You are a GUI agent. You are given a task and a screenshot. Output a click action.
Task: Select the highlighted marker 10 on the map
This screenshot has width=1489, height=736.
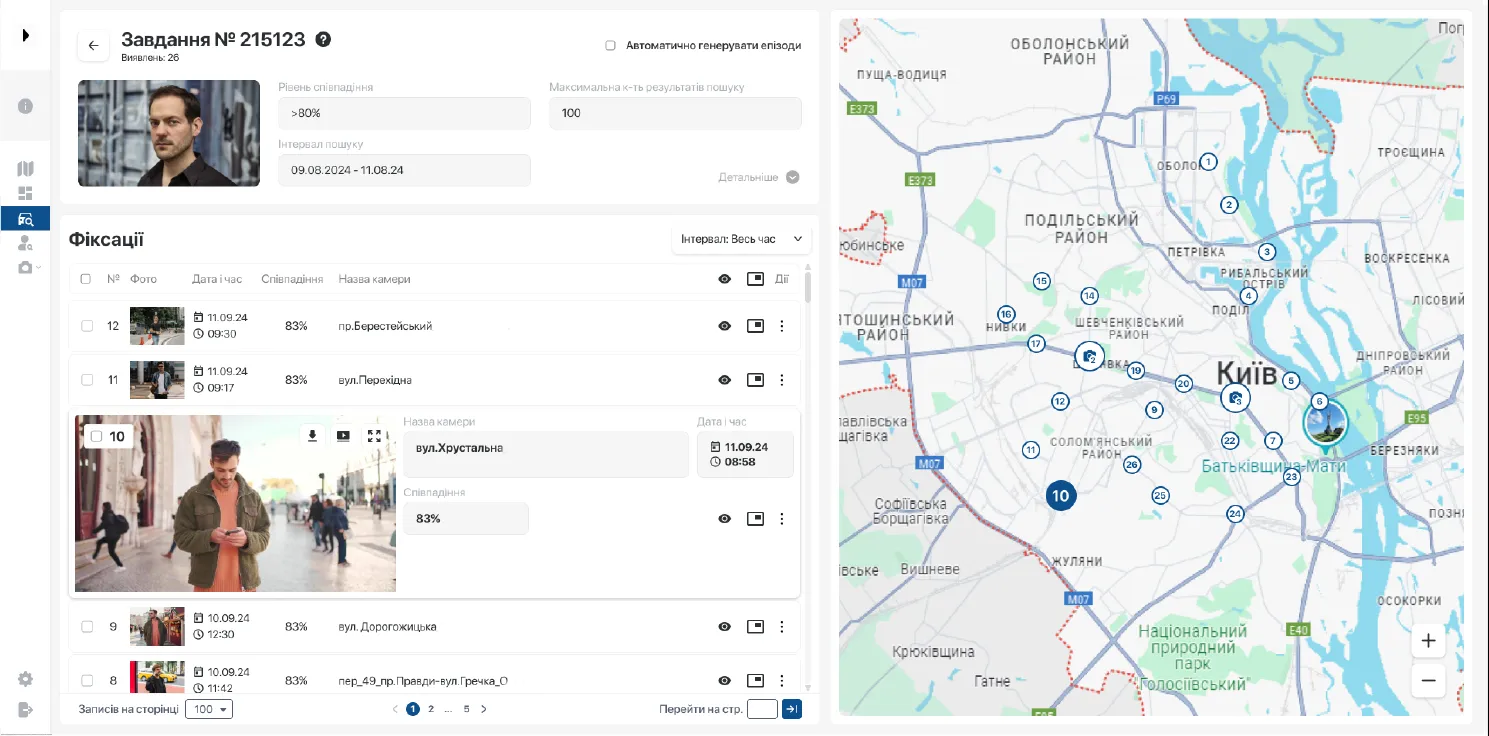point(1060,495)
